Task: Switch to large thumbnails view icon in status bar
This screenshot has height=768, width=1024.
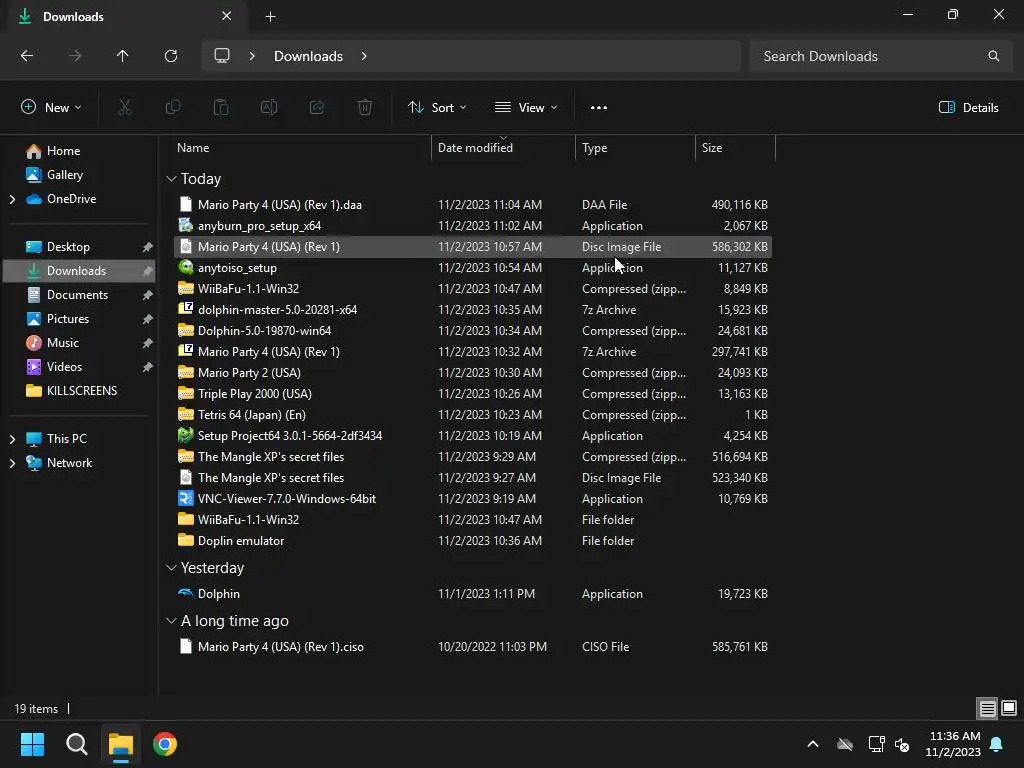Action: point(1009,709)
